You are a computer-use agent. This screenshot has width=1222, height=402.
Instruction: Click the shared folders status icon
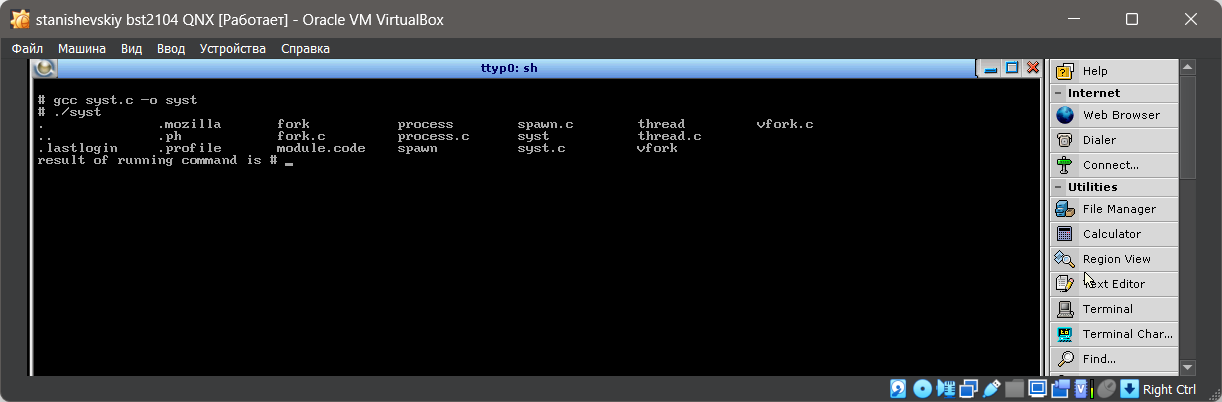(x=1014, y=389)
